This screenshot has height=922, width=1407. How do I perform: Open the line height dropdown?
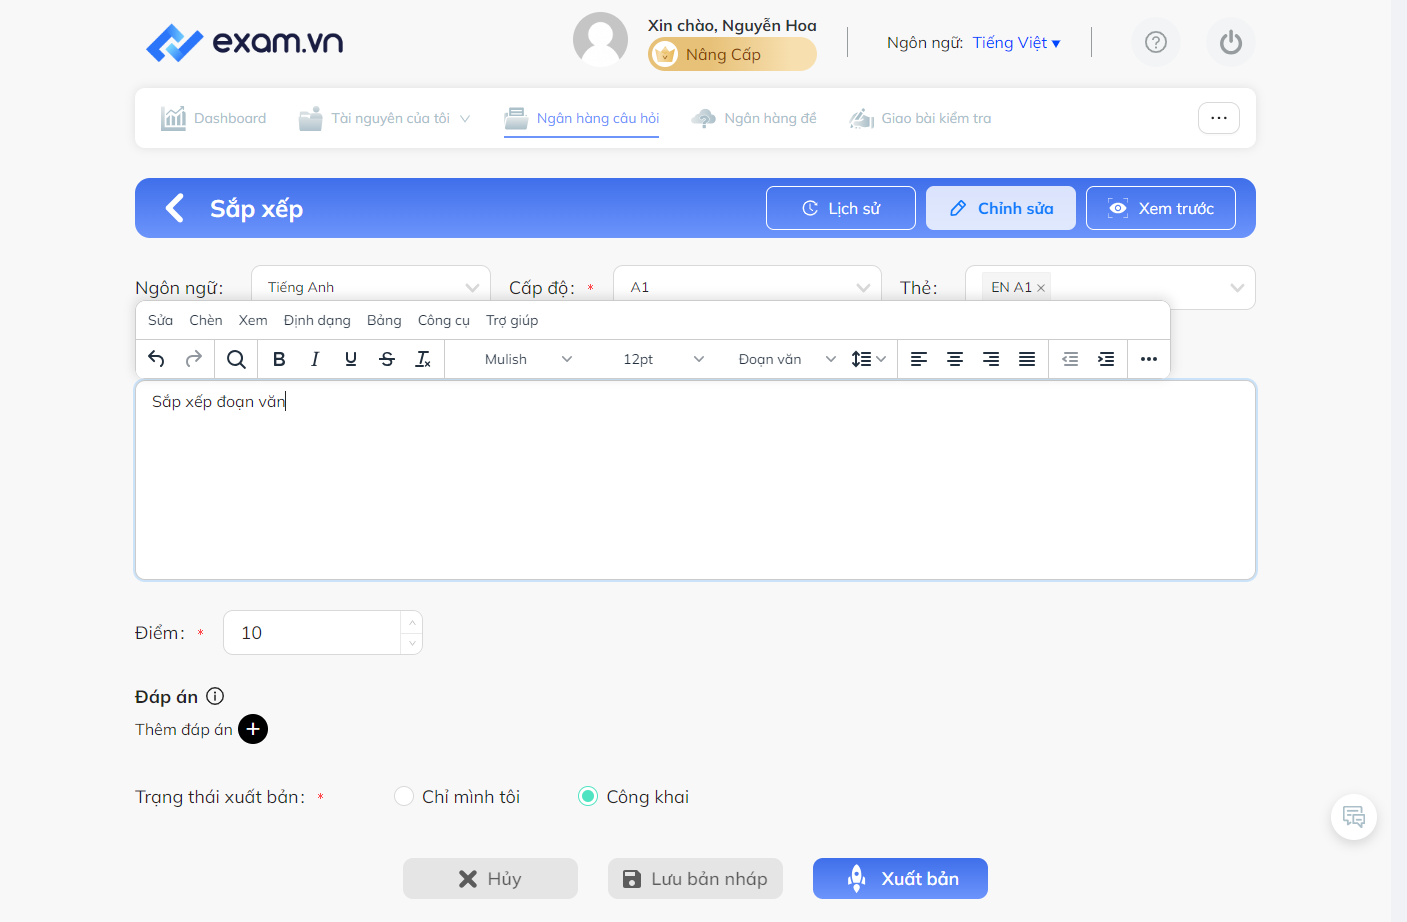(x=868, y=359)
